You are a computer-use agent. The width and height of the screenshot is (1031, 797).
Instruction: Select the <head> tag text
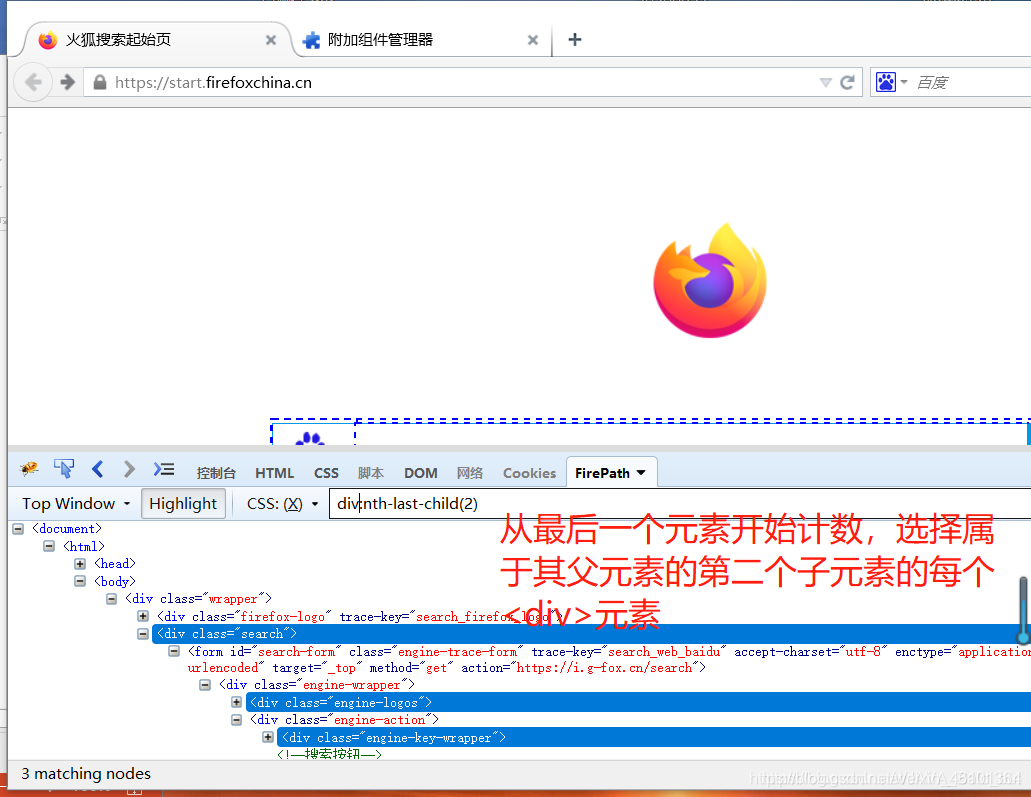[x=114, y=564]
